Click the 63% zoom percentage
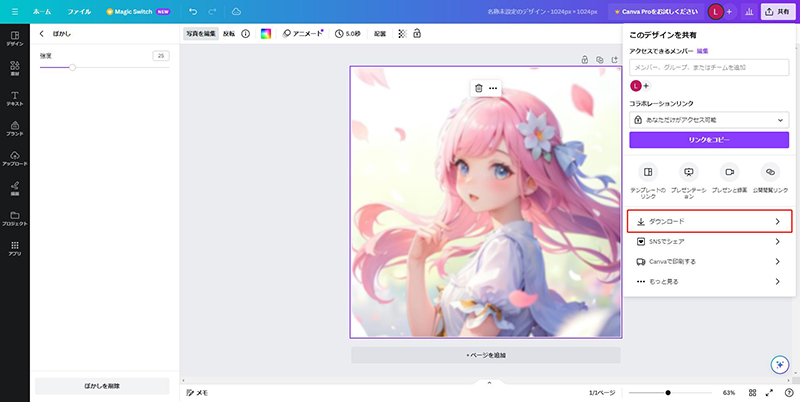 729,393
